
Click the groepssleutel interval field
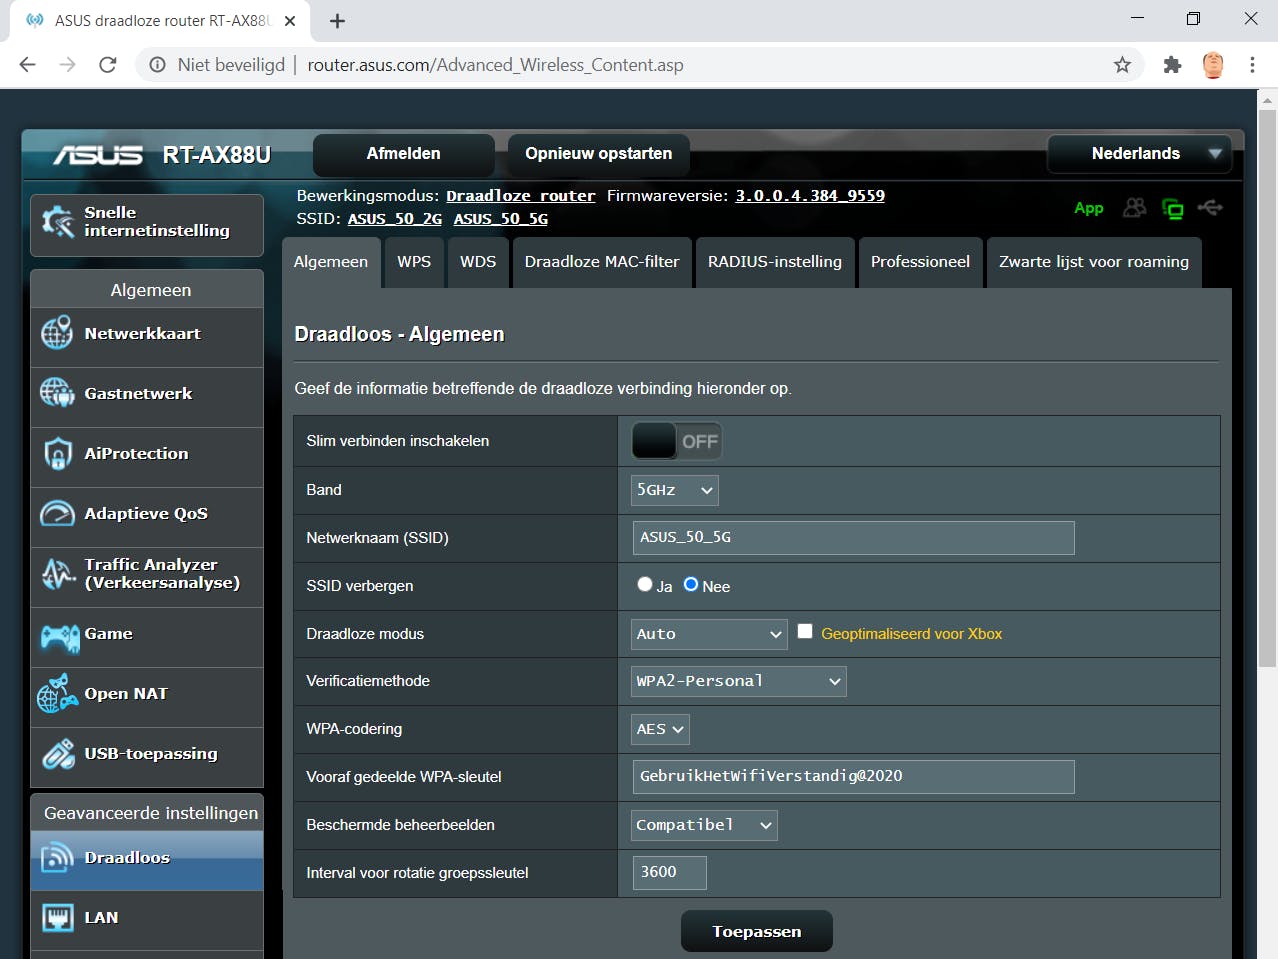pos(670,873)
